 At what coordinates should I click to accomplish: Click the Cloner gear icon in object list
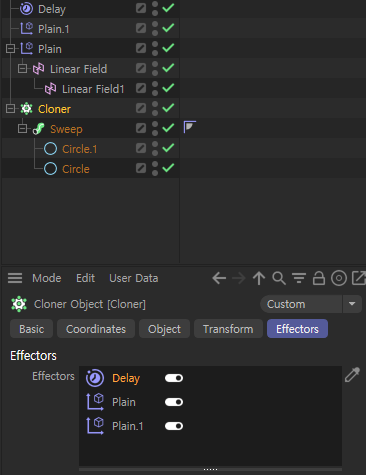26,109
